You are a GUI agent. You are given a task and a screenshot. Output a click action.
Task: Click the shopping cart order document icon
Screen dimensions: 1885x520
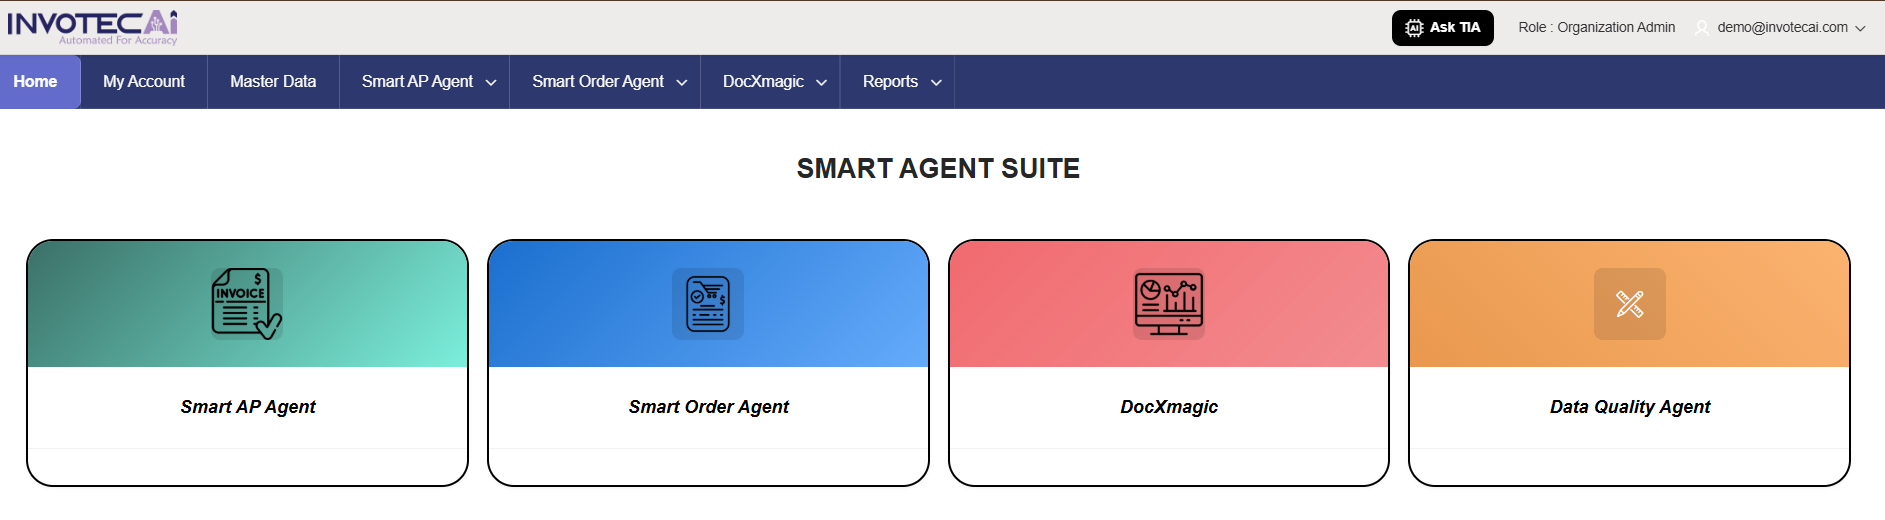[x=708, y=304]
